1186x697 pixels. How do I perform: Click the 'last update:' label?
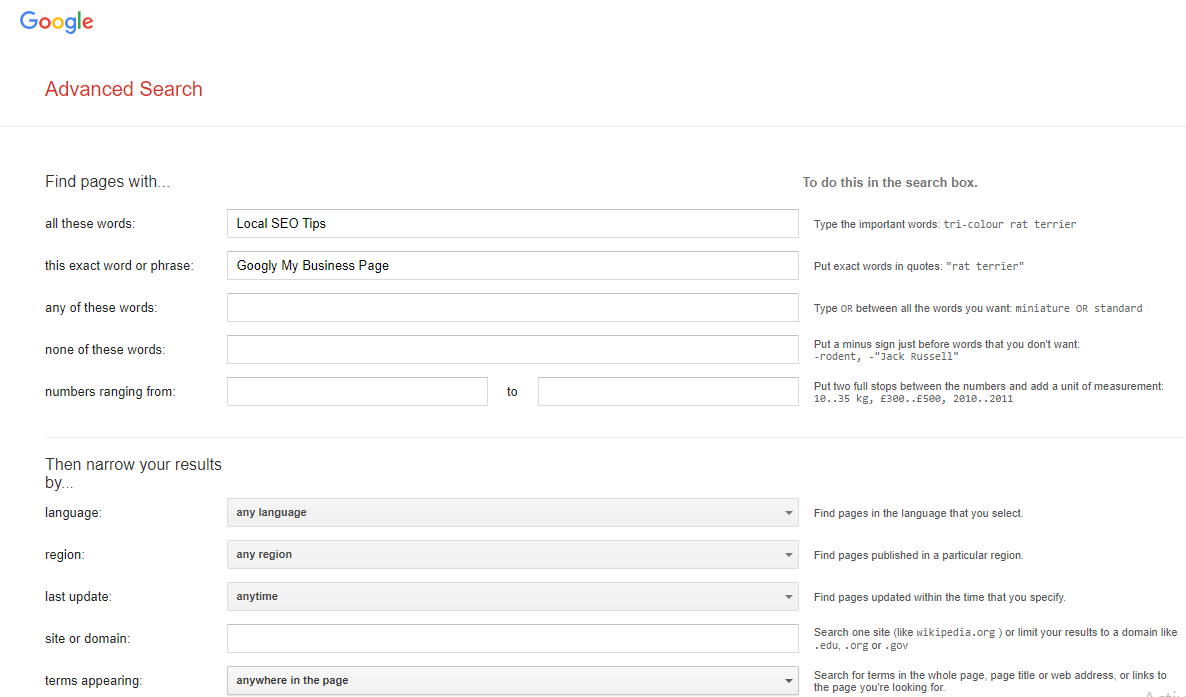(78, 597)
